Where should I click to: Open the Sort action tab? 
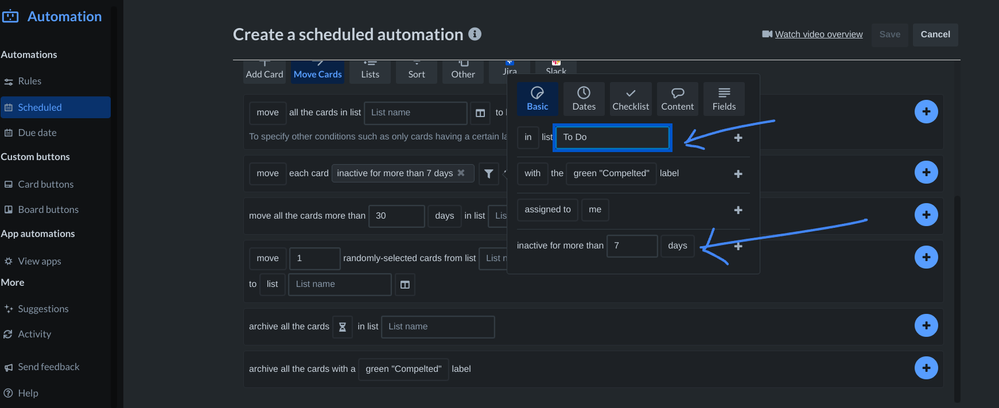point(416,72)
